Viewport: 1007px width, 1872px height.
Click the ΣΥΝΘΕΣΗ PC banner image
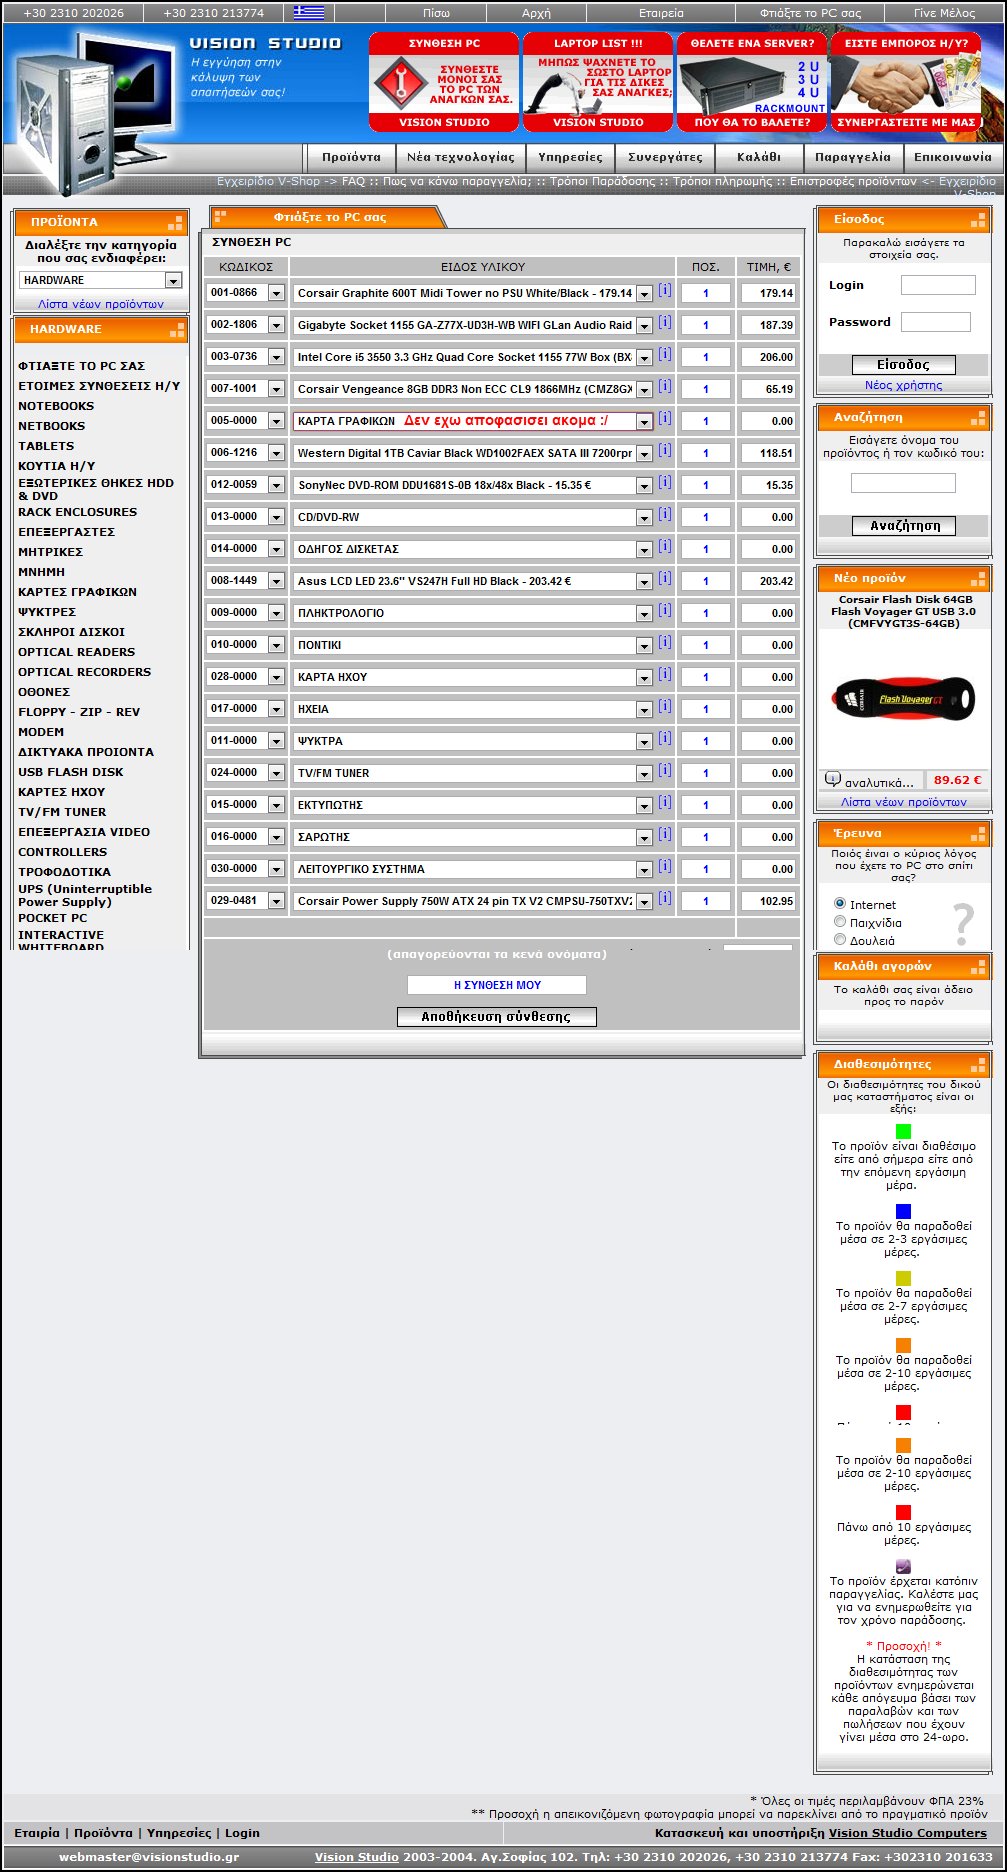[x=444, y=82]
